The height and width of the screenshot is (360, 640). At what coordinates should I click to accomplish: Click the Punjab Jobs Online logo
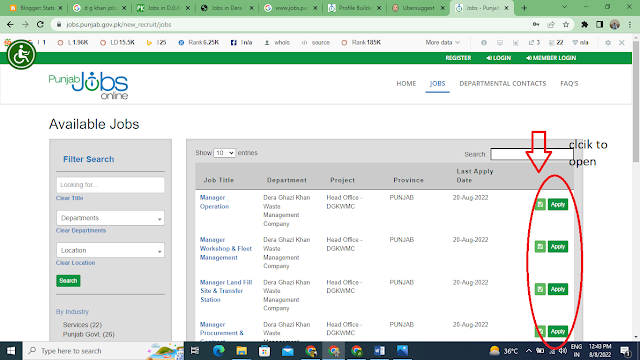point(89,85)
